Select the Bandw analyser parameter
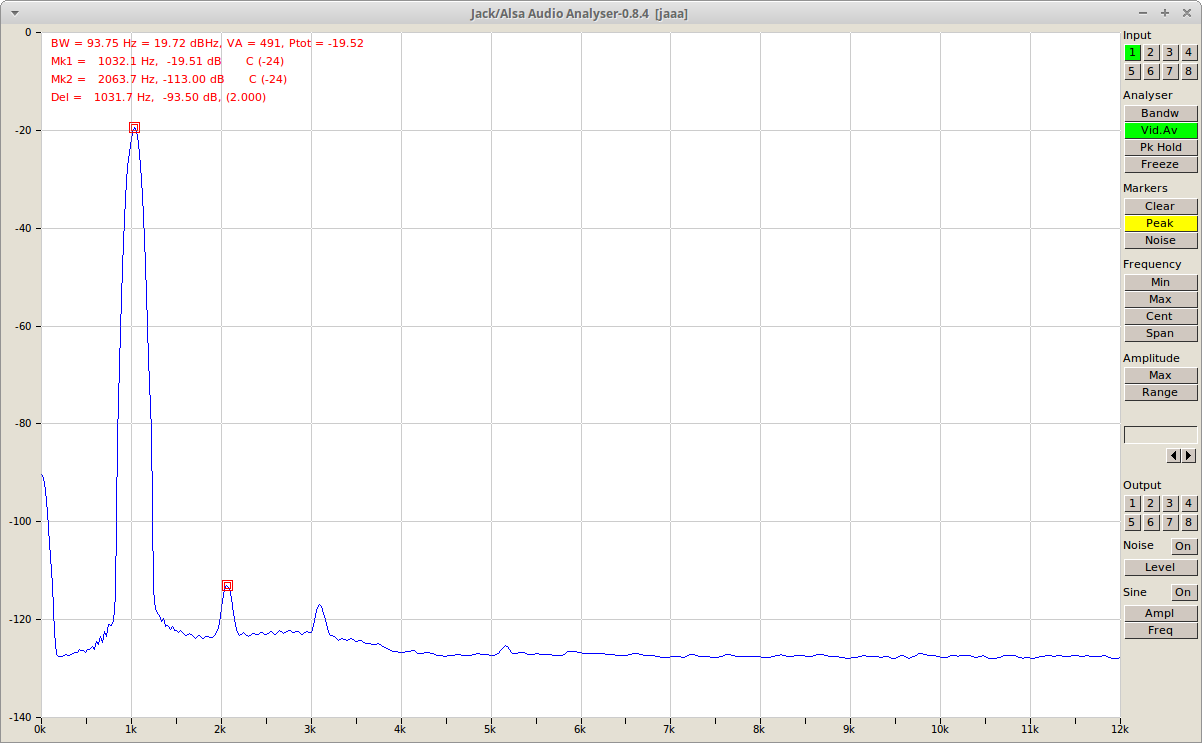The image size is (1202, 743). point(1160,113)
